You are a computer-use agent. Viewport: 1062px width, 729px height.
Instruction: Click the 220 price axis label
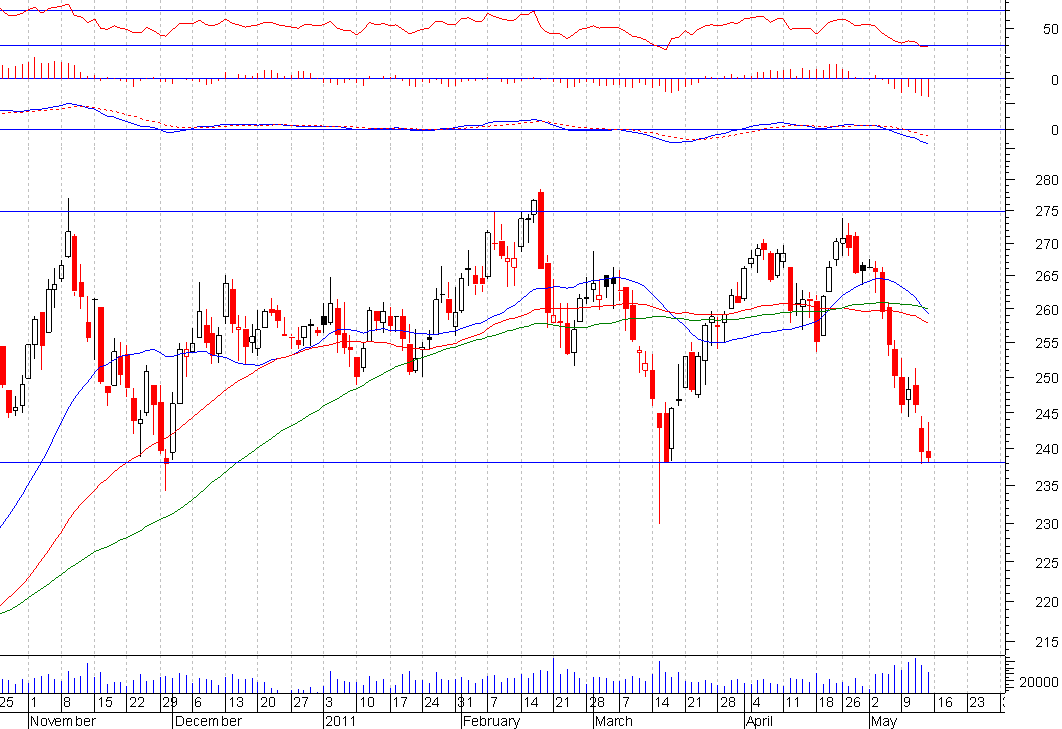pos(1046,602)
